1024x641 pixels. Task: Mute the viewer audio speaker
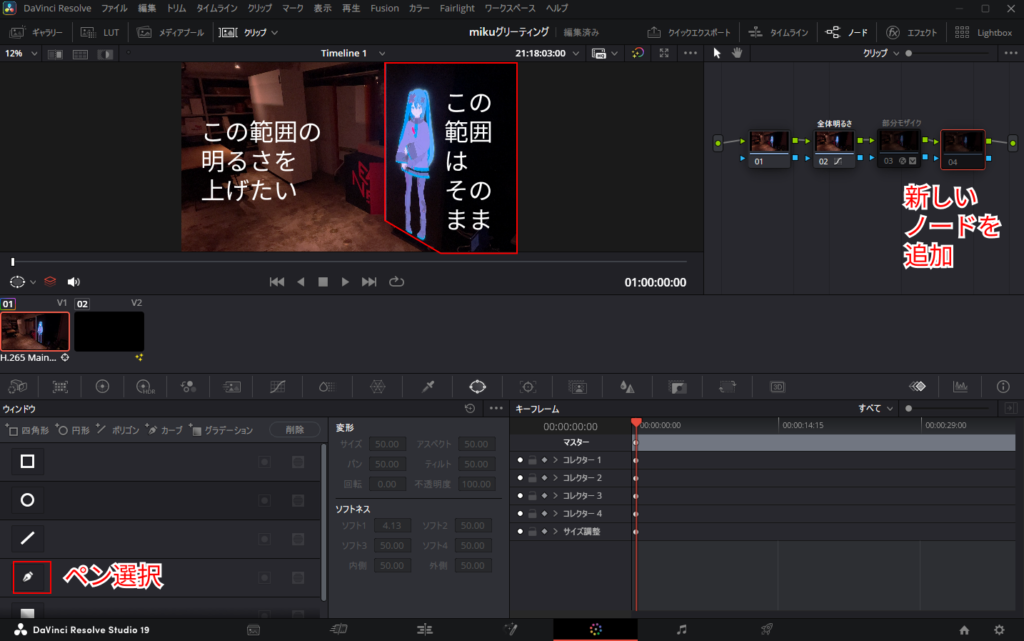[x=73, y=282]
